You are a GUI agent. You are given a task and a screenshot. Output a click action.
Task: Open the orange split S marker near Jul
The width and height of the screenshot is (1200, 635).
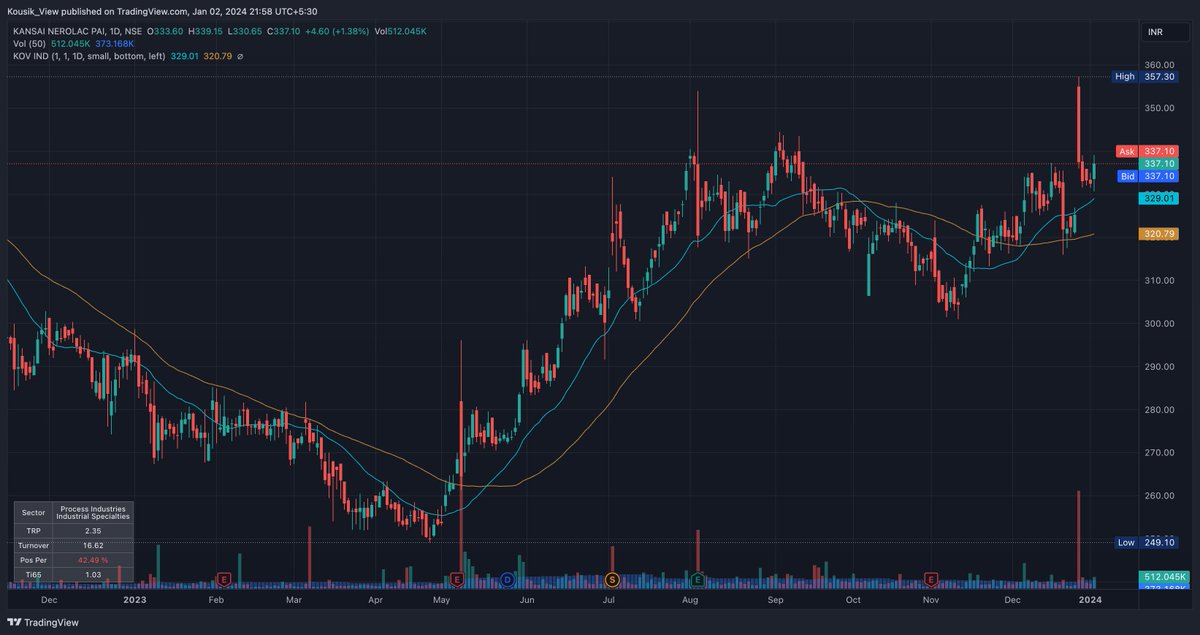coord(612,579)
